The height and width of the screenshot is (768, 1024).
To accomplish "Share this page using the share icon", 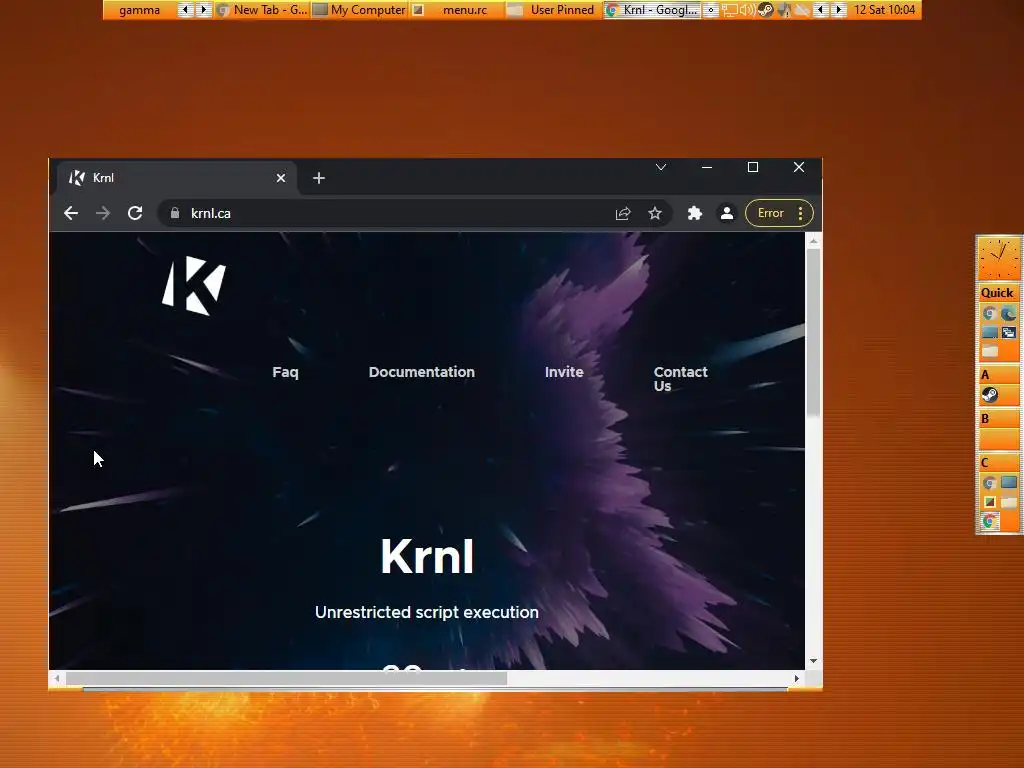I will [x=622, y=213].
